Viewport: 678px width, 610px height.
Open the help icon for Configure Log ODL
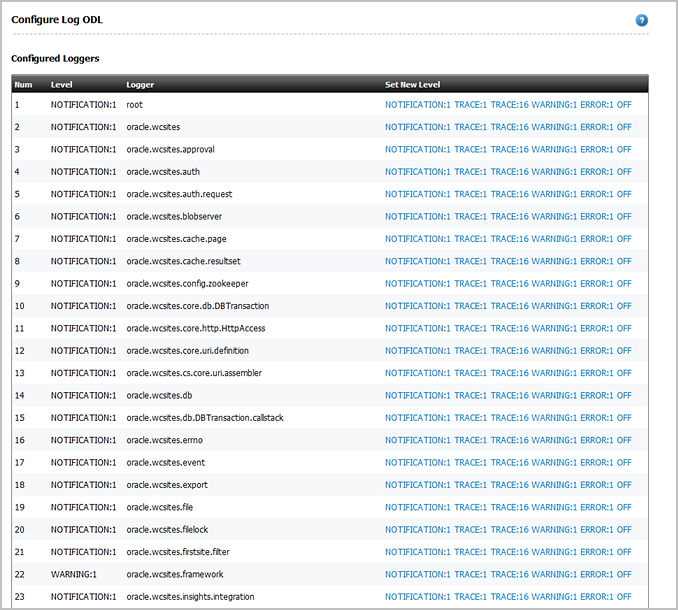click(x=641, y=20)
